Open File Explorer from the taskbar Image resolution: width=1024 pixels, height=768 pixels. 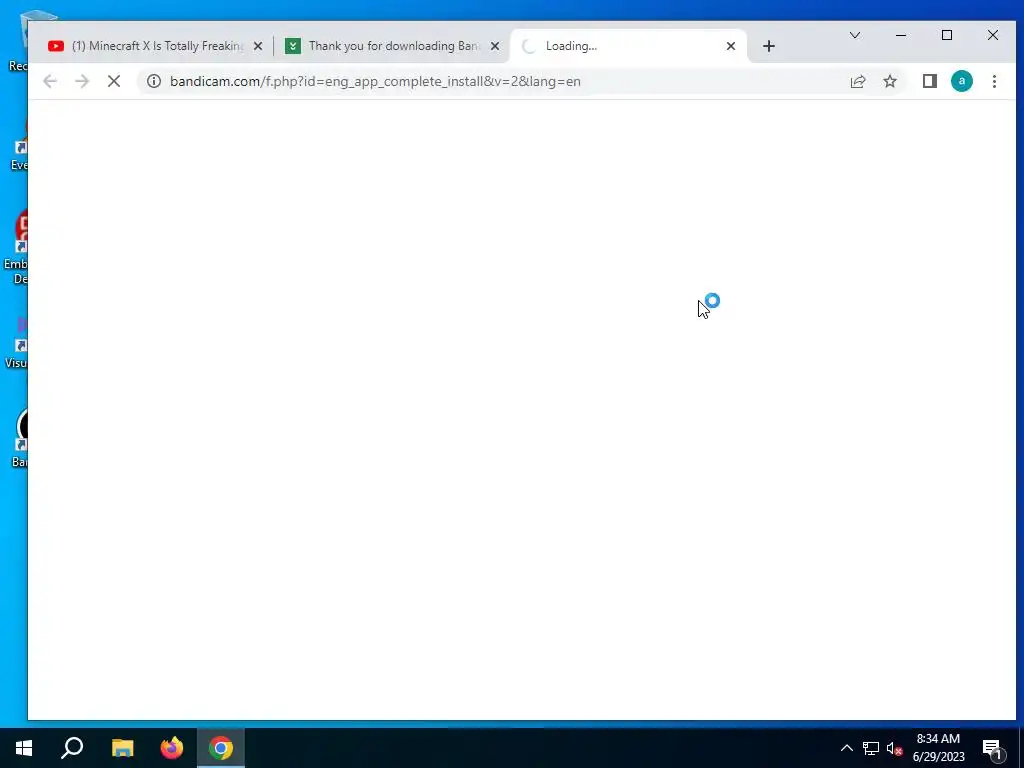coord(122,748)
